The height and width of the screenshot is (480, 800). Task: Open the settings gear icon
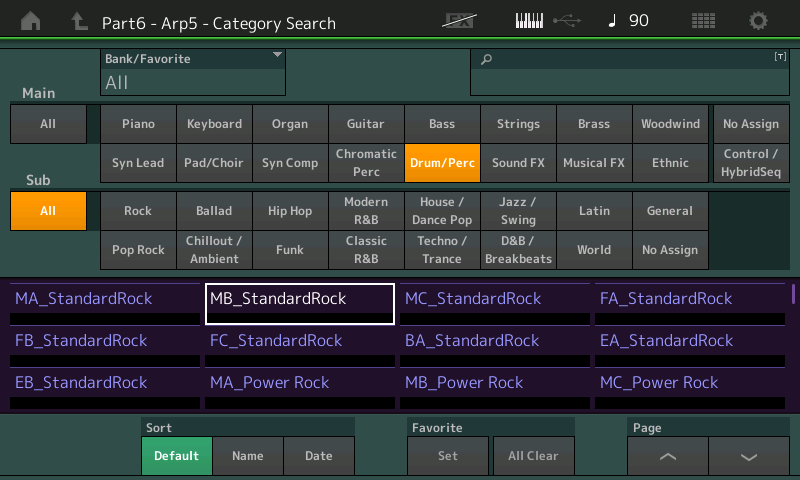[759, 21]
